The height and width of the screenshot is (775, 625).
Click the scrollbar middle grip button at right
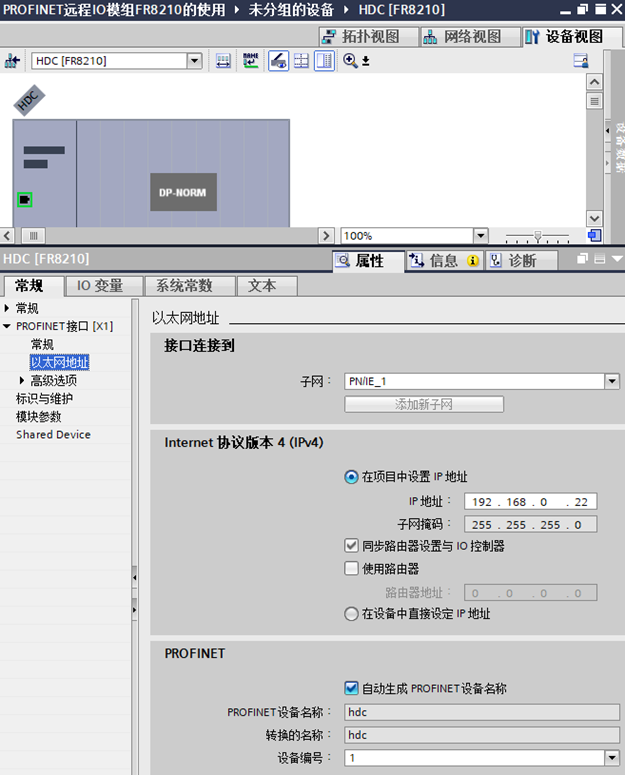(x=594, y=101)
